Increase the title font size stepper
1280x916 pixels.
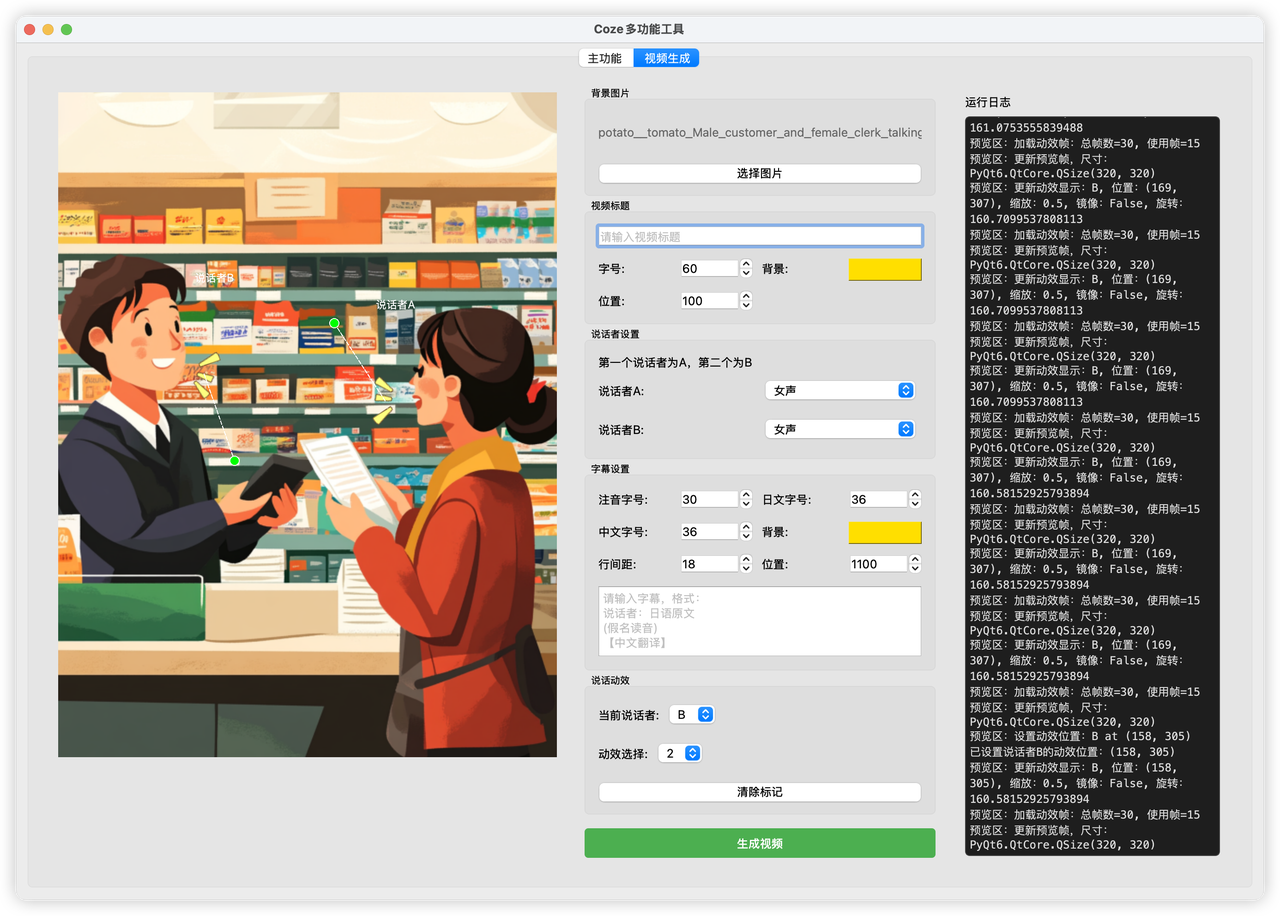745,264
